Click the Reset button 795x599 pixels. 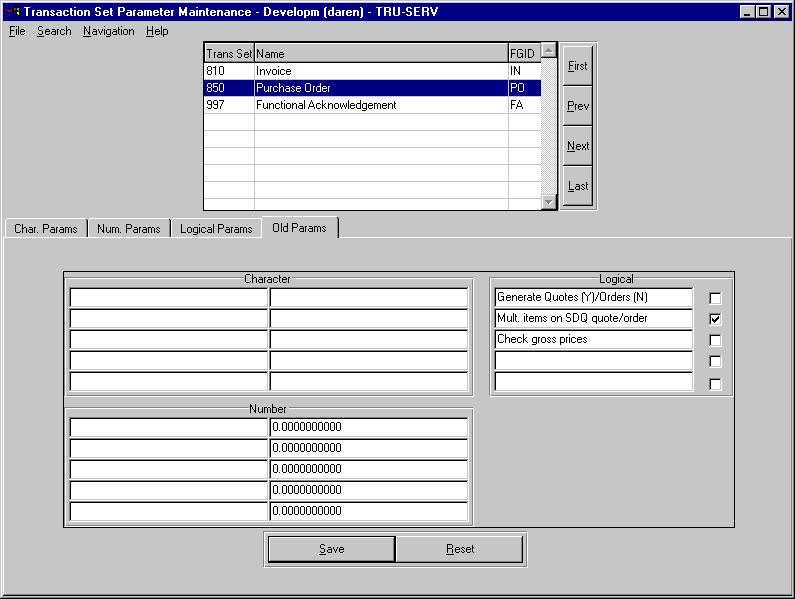coord(460,549)
